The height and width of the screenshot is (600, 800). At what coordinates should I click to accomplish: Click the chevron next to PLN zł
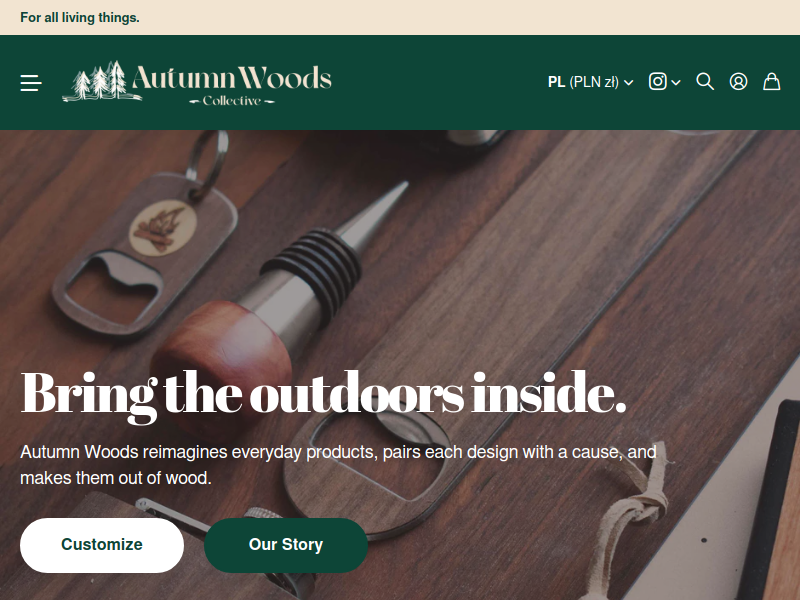(629, 83)
